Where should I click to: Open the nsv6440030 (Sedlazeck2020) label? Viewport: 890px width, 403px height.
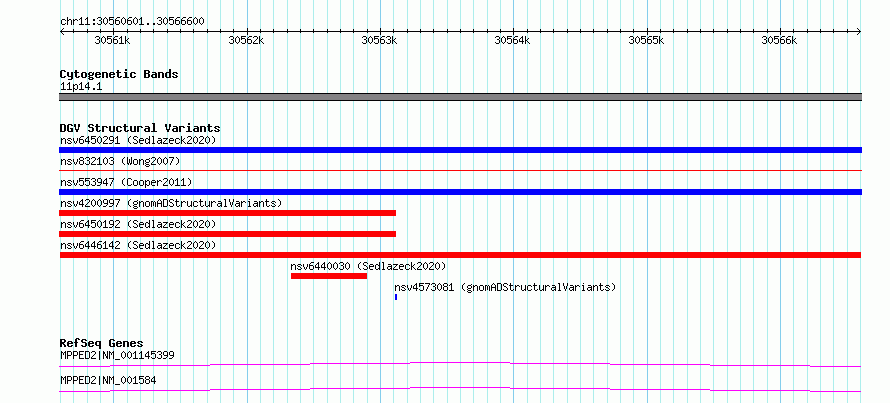click(x=368, y=266)
